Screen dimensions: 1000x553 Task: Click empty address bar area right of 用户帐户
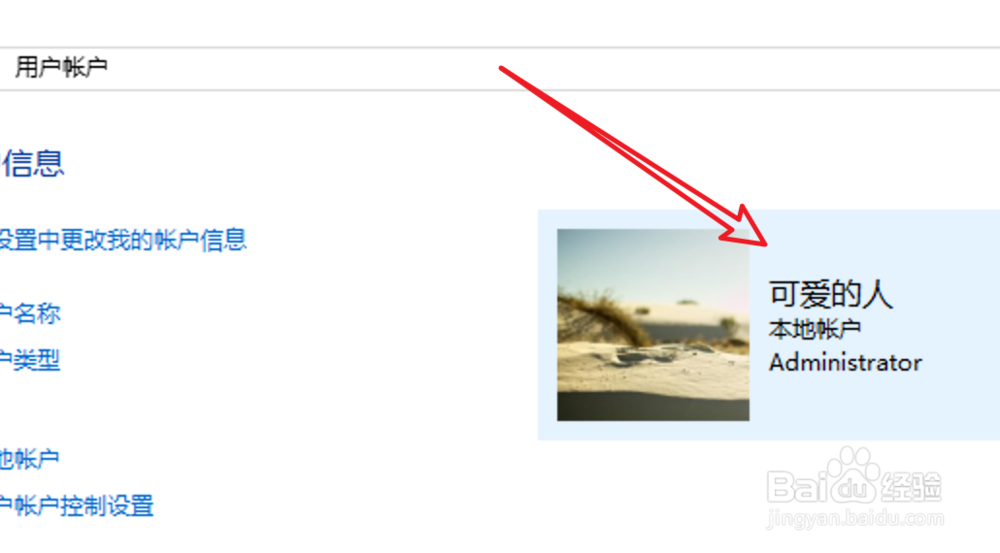[548, 68]
